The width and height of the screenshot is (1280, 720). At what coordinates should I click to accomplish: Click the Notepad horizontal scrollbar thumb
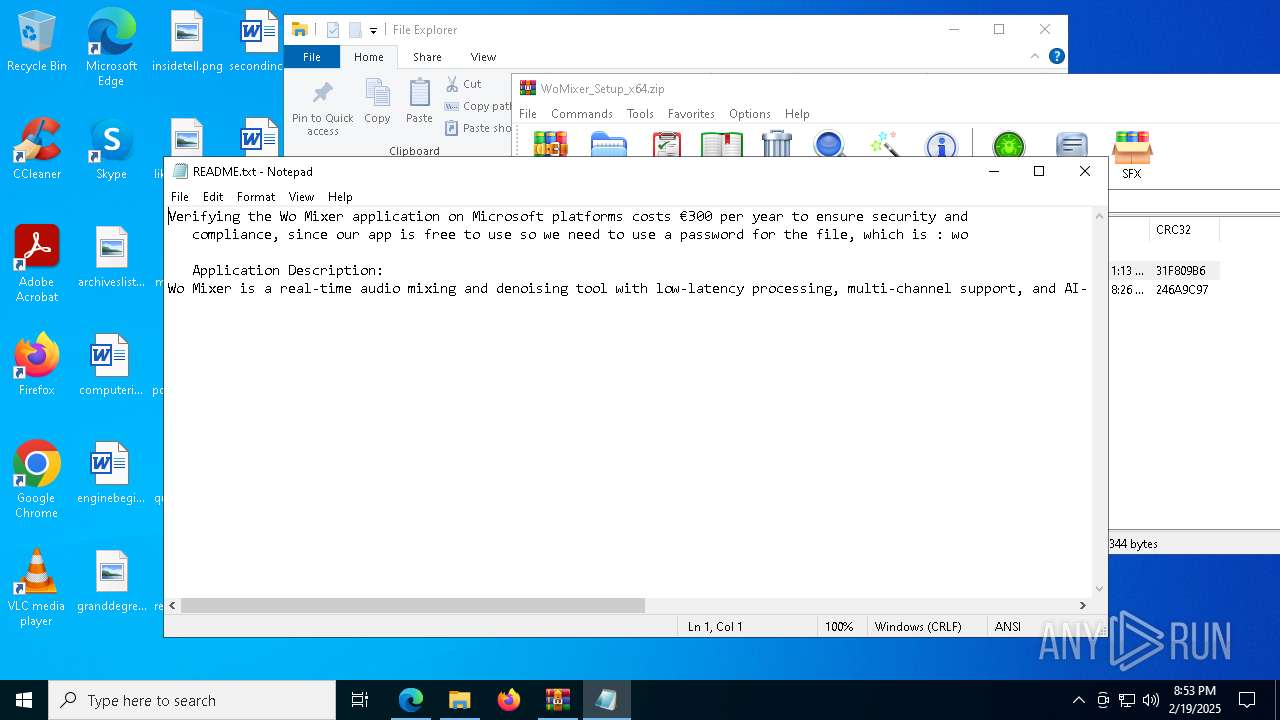pyautogui.click(x=413, y=605)
